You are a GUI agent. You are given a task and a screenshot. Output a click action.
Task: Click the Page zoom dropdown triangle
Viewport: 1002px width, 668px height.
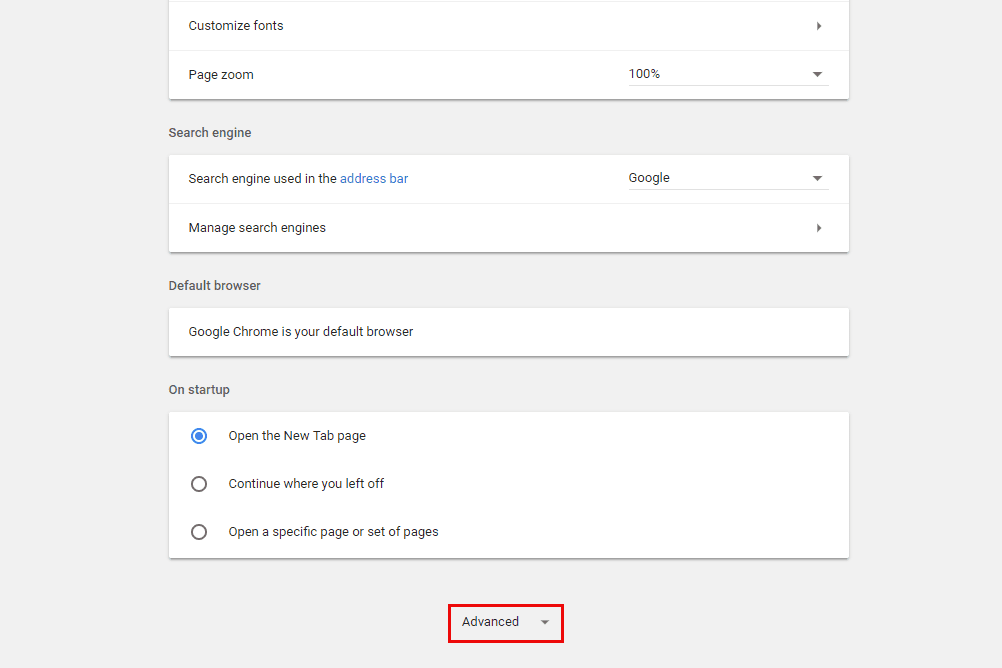point(817,75)
